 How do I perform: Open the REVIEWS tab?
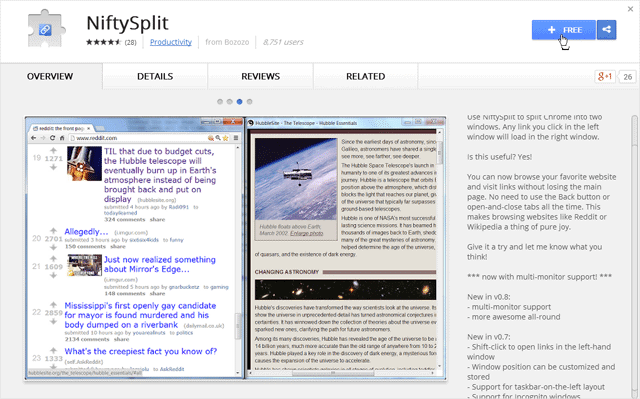(x=260, y=76)
